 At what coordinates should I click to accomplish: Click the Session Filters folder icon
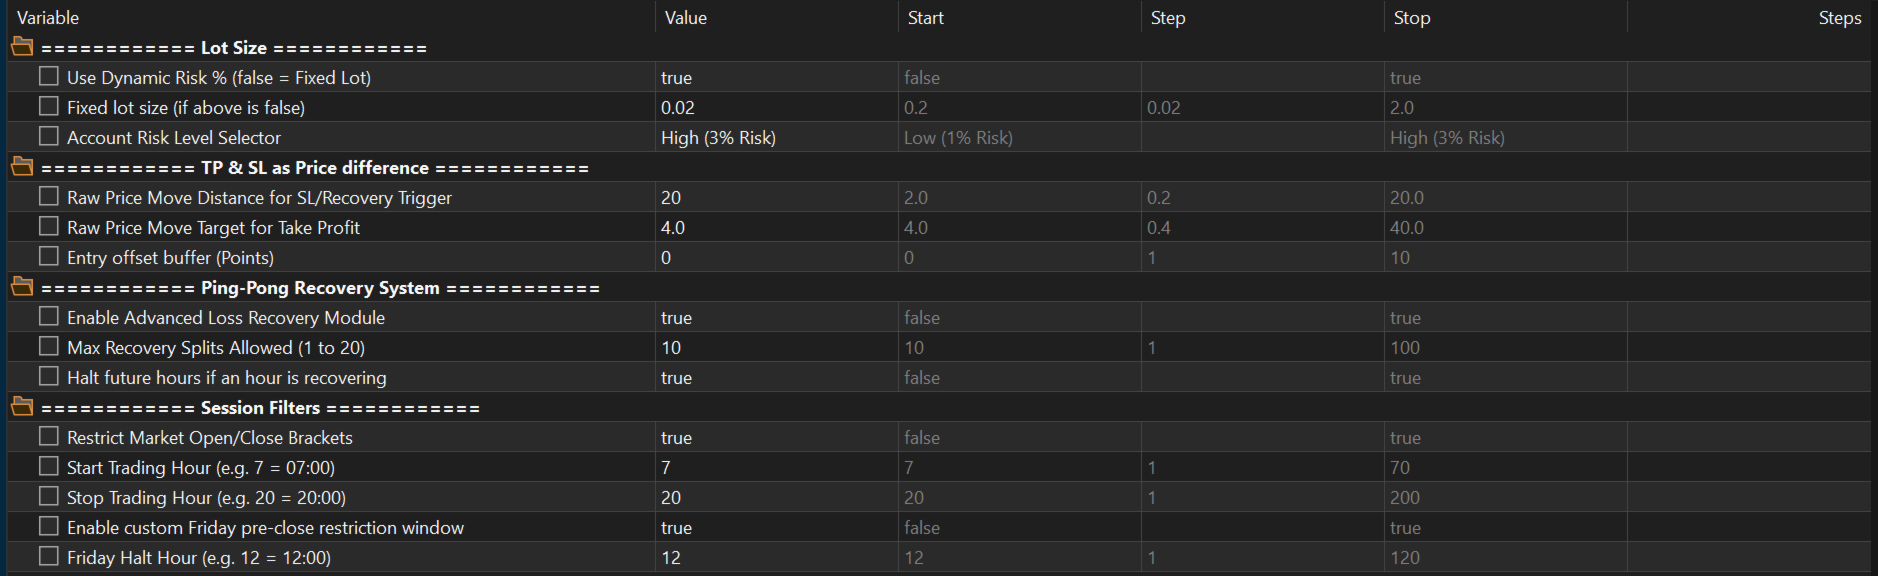[x=22, y=407]
